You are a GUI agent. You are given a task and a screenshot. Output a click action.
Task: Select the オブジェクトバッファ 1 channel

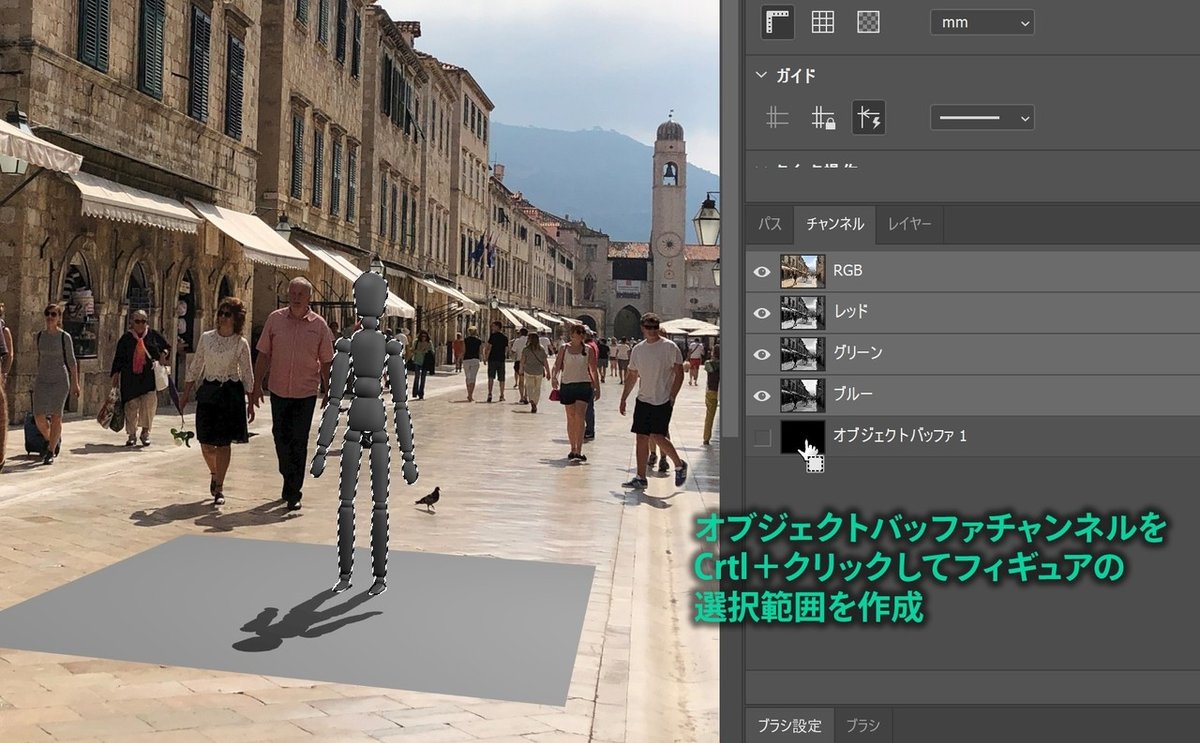pyautogui.click(x=900, y=436)
